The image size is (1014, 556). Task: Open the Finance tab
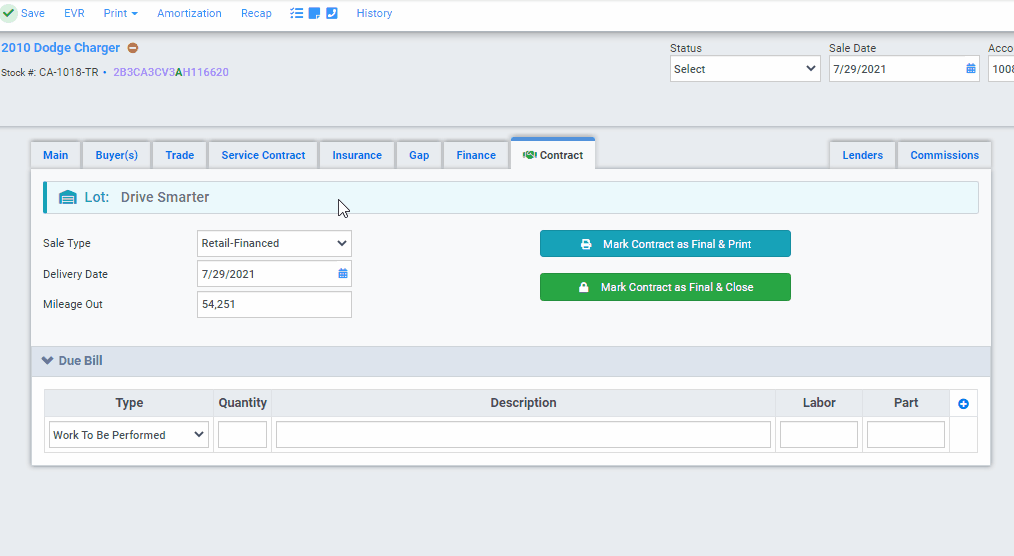click(476, 155)
